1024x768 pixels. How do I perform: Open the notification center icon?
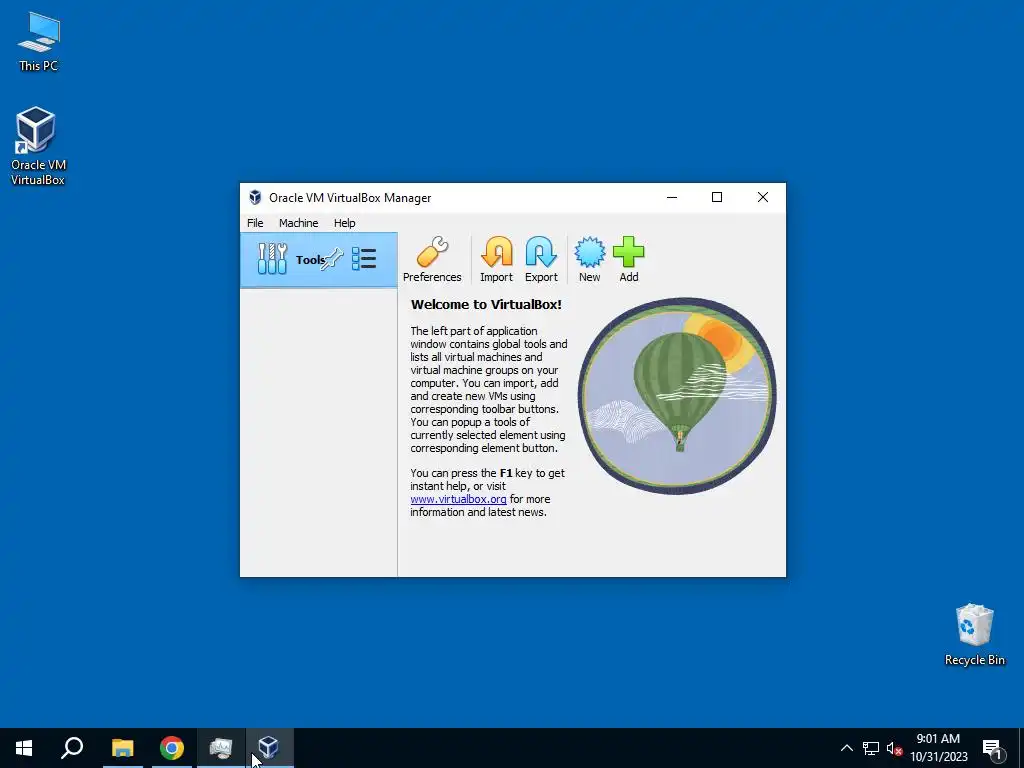[x=993, y=748]
